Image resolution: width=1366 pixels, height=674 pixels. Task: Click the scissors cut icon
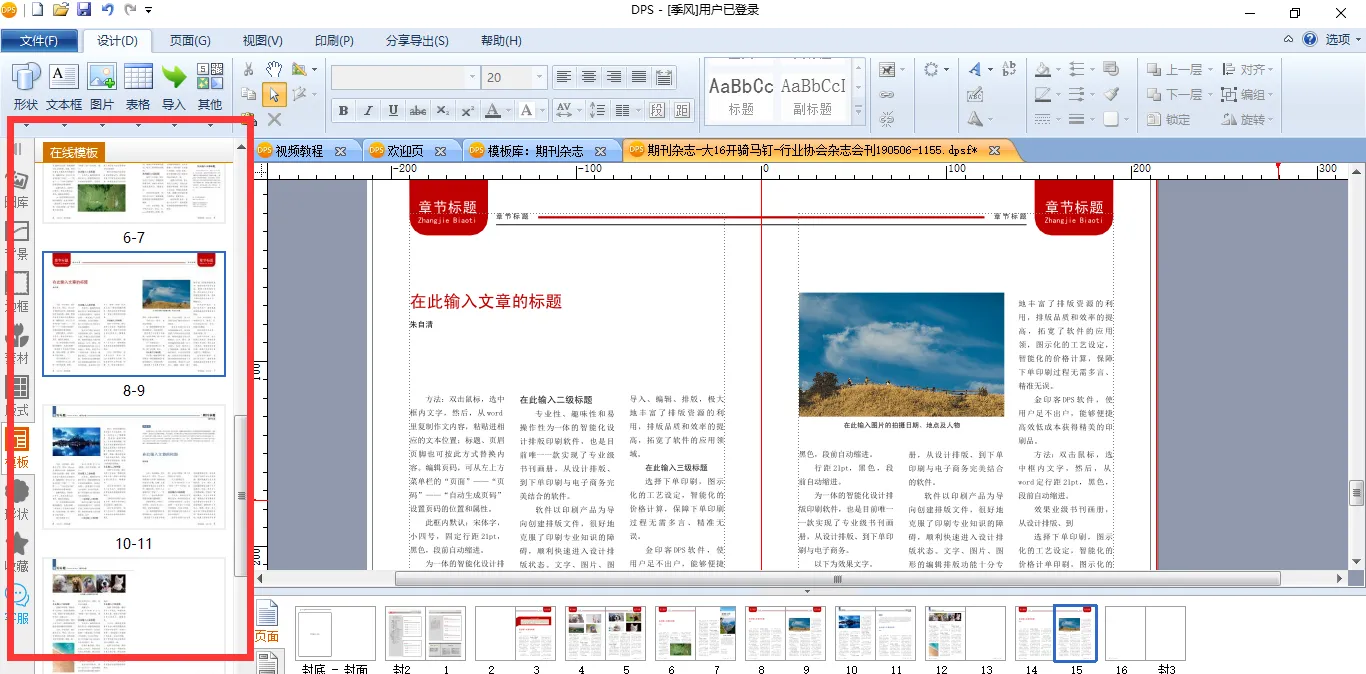(x=248, y=69)
